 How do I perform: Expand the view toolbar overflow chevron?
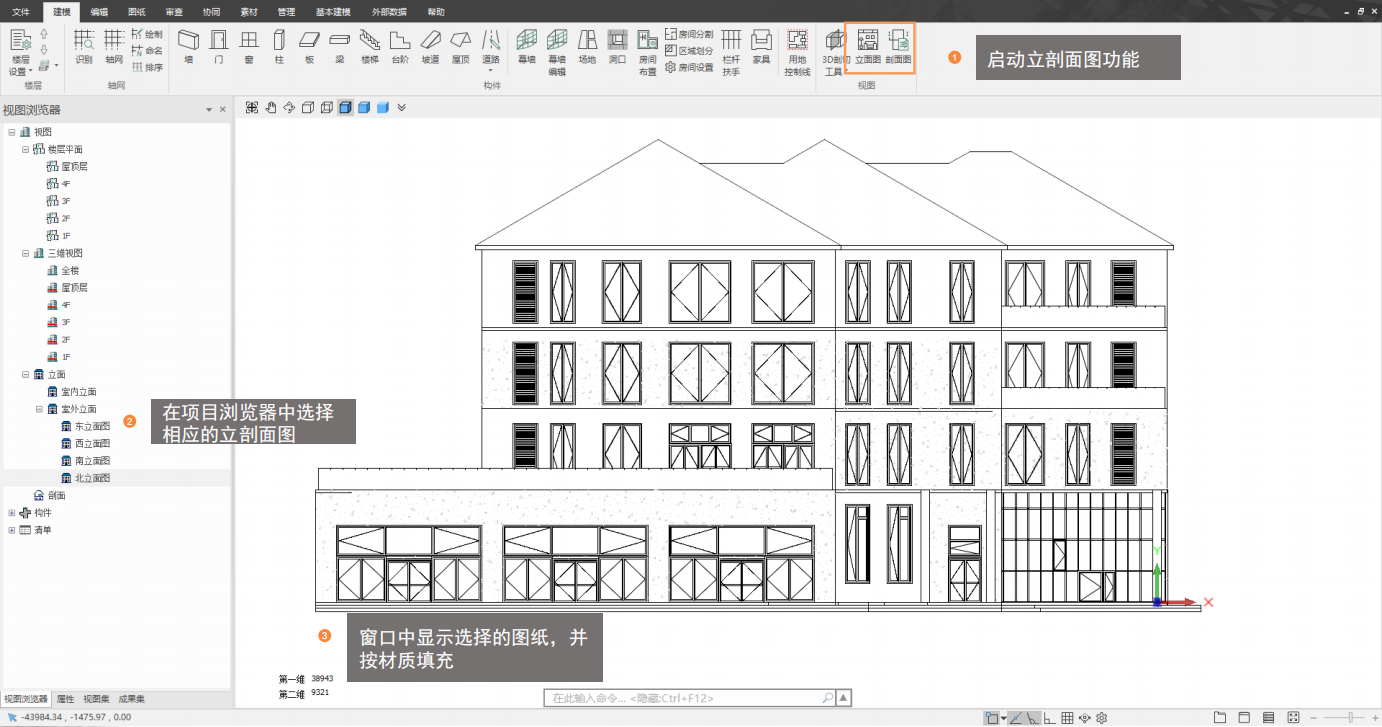pos(401,108)
